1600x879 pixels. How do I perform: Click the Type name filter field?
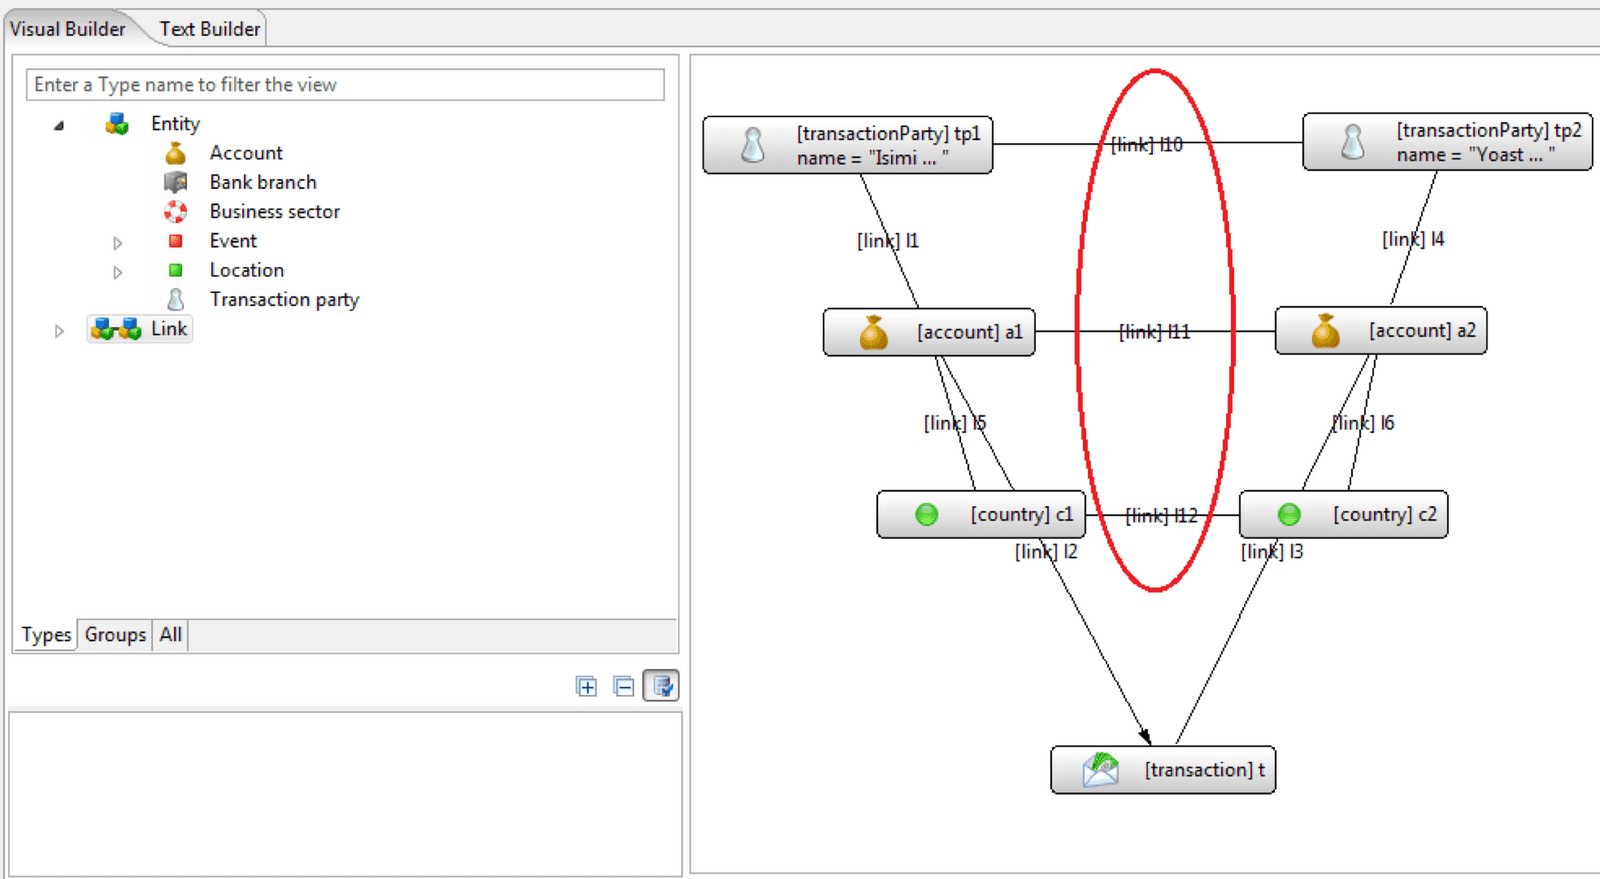click(345, 85)
